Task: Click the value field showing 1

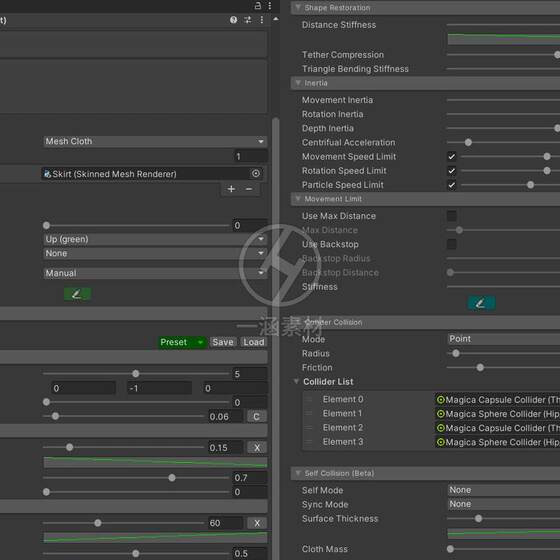Action: coord(250,156)
